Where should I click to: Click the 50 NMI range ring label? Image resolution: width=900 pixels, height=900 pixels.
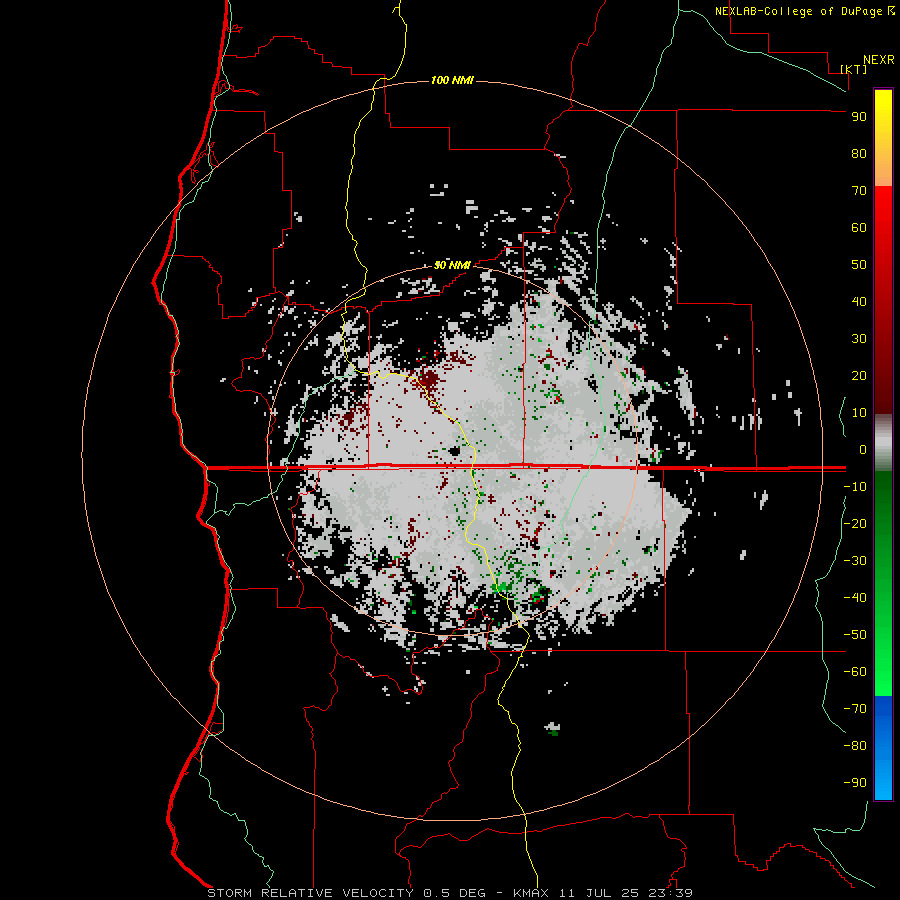click(x=452, y=265)
